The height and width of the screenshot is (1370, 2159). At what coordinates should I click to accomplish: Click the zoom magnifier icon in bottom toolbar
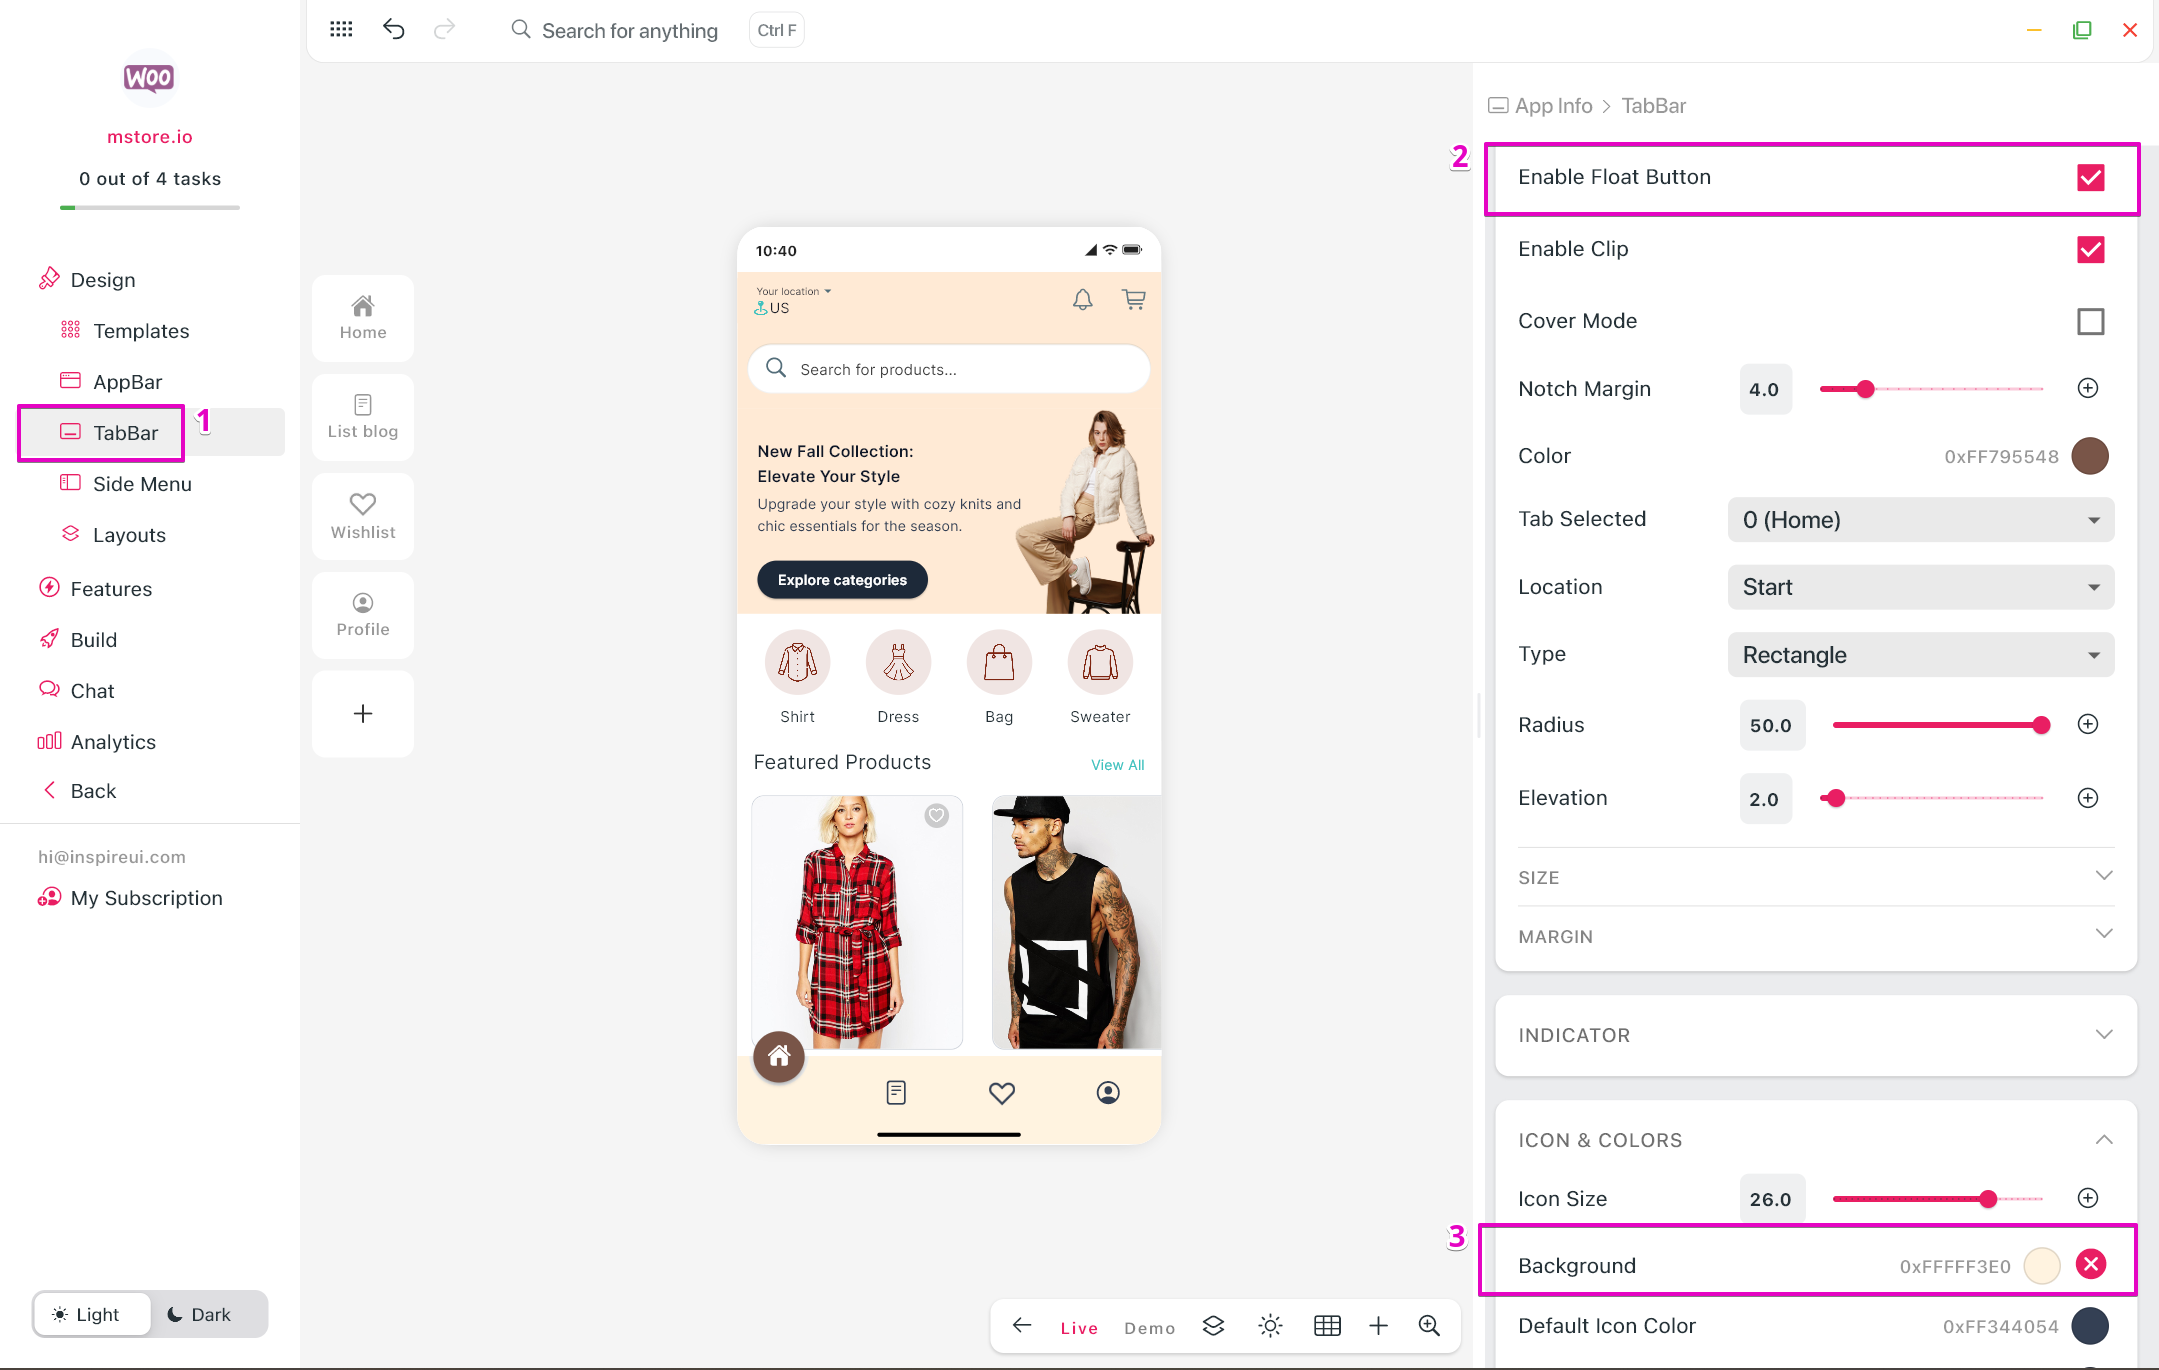pyautogui.click(x=1429, y=1326)
